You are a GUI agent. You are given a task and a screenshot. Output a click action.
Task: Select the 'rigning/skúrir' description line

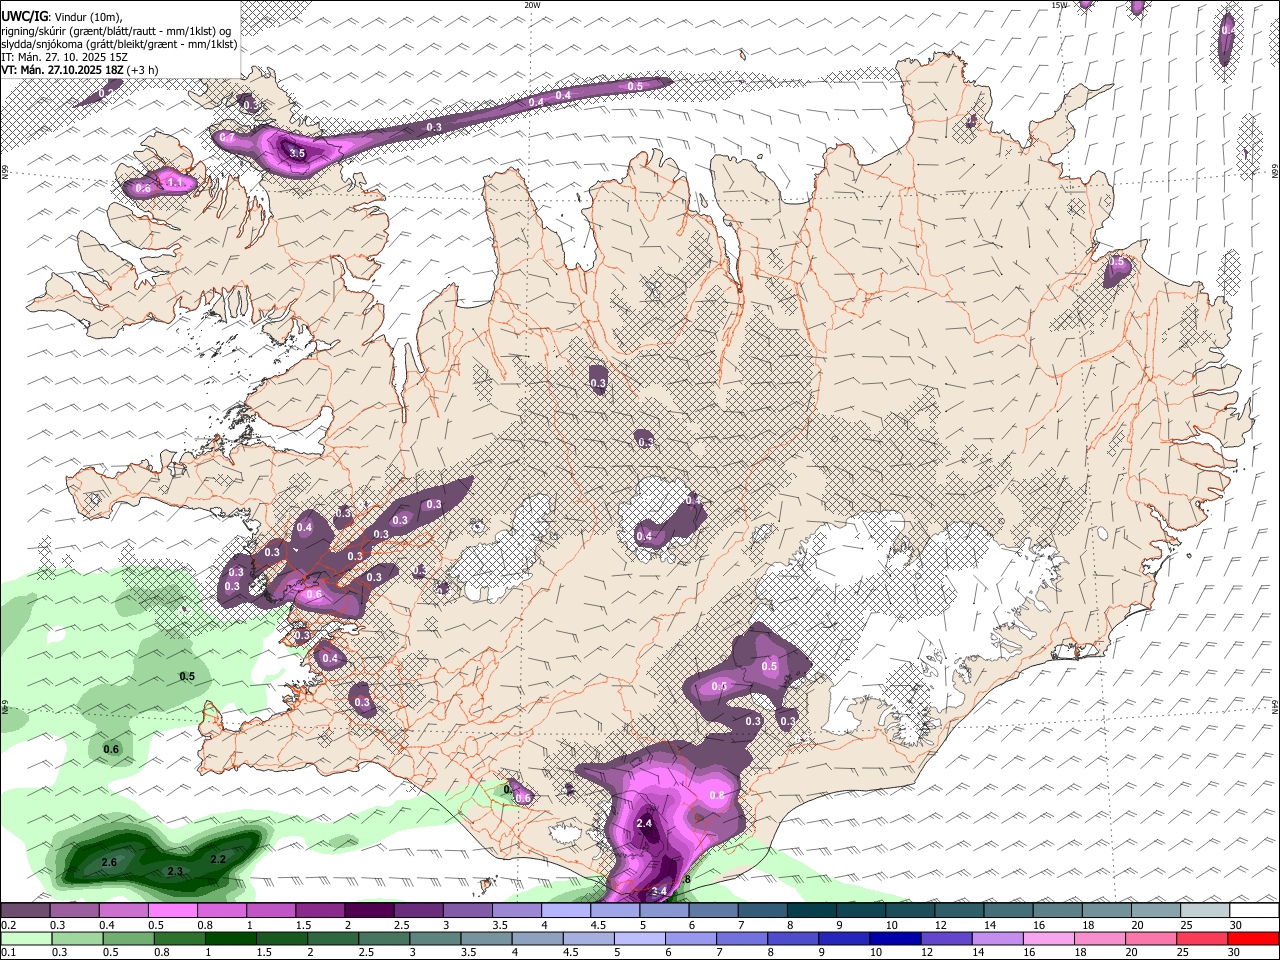pos(116,30)
